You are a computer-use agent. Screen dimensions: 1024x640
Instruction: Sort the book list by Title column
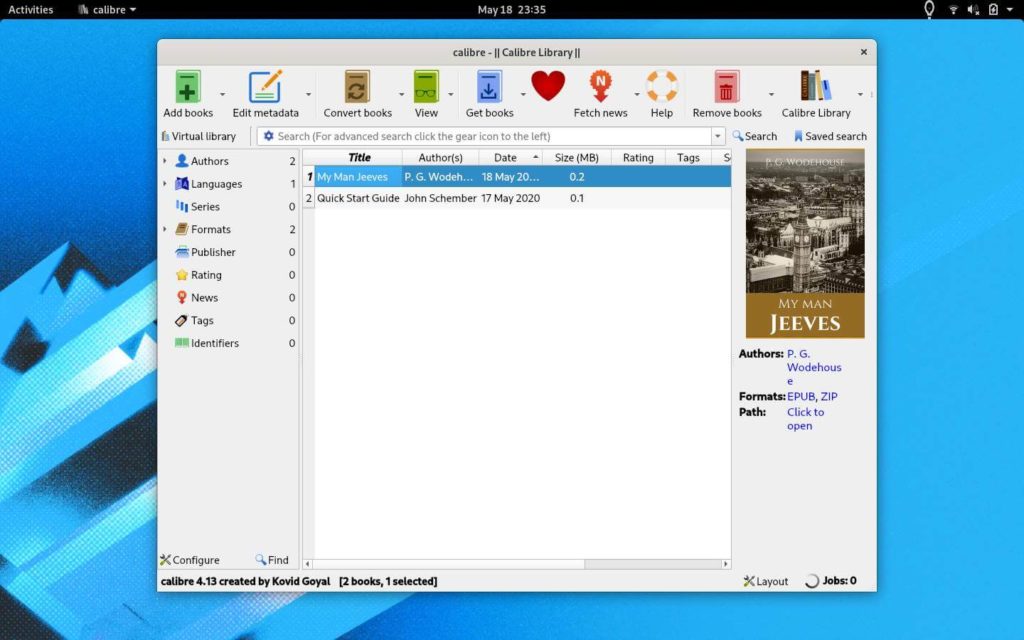point(359,157)
